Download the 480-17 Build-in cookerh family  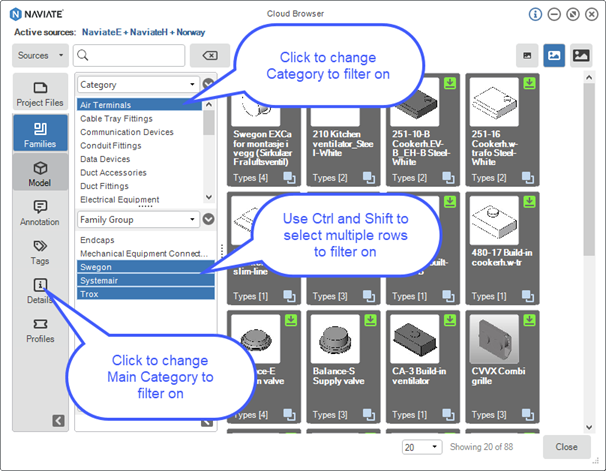click(529, 202)
